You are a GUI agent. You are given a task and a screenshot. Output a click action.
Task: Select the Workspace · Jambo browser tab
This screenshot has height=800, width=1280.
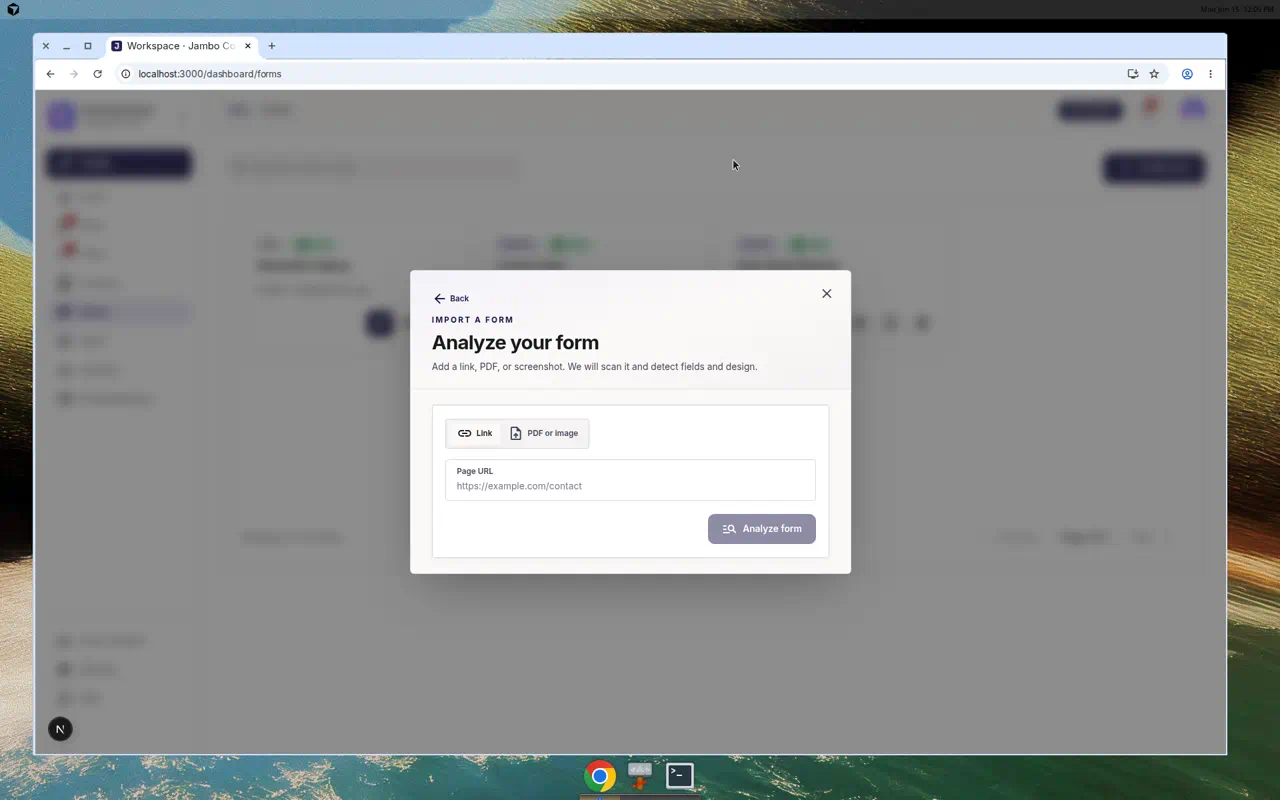click(181, 46)
